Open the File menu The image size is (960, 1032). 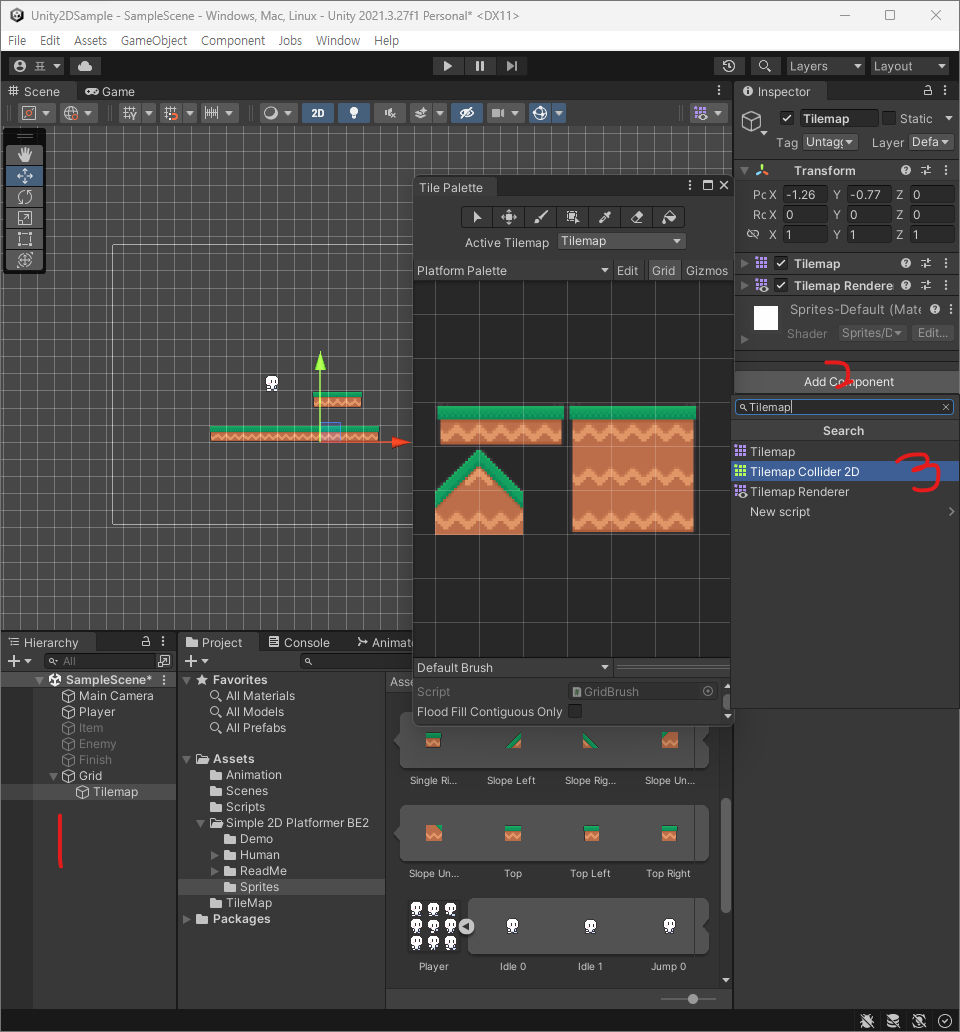tap(17, 41)
